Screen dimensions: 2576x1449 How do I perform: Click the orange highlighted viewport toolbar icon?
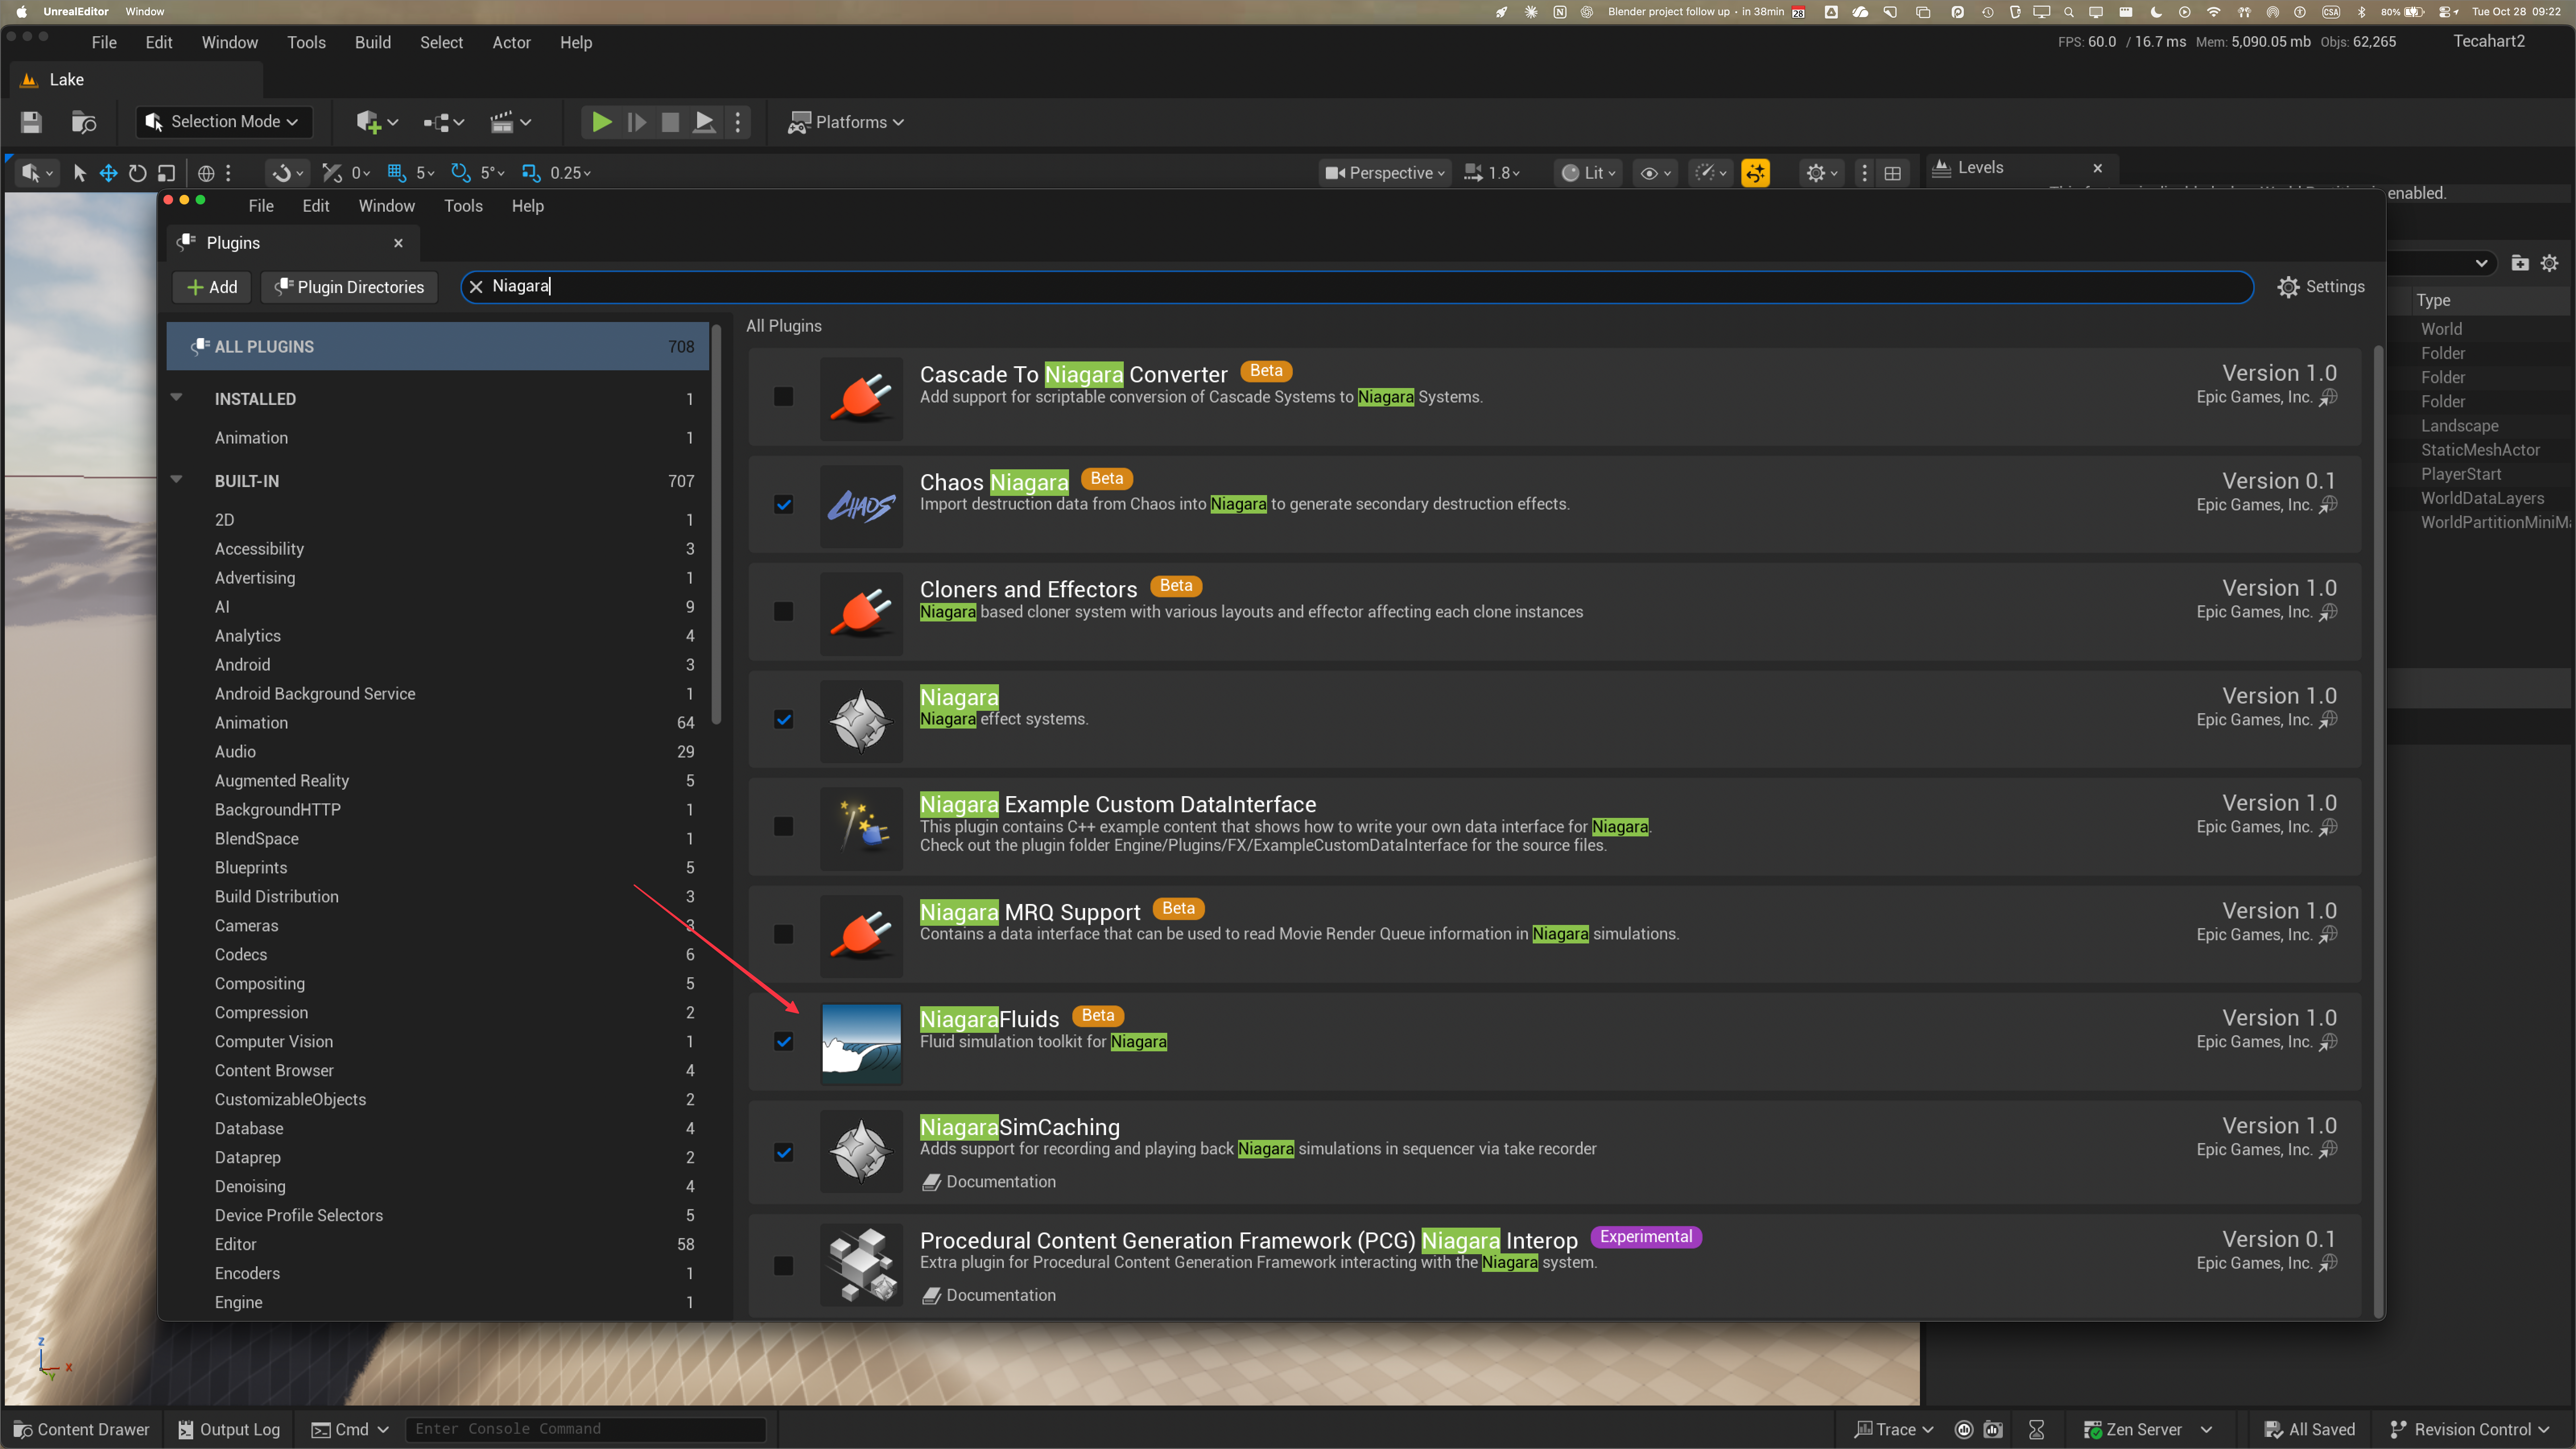tap(1755, 173)
